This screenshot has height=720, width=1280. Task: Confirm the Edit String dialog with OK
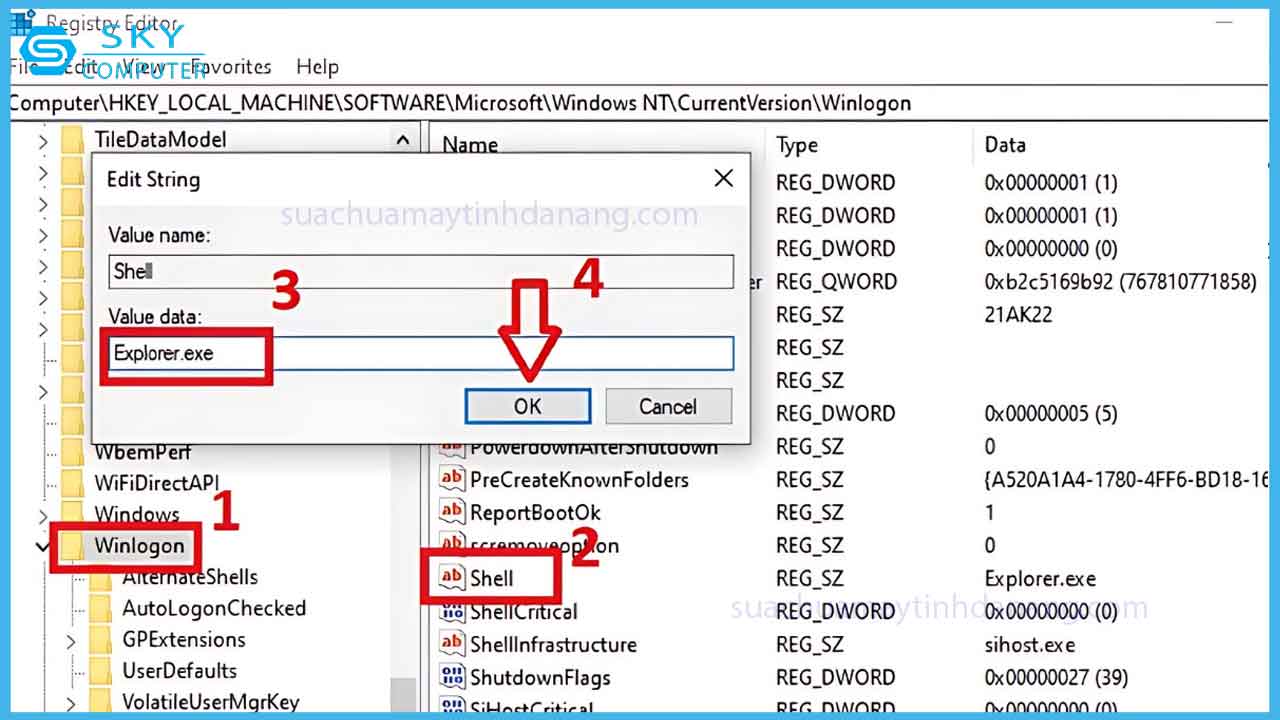tap(527, 406)
